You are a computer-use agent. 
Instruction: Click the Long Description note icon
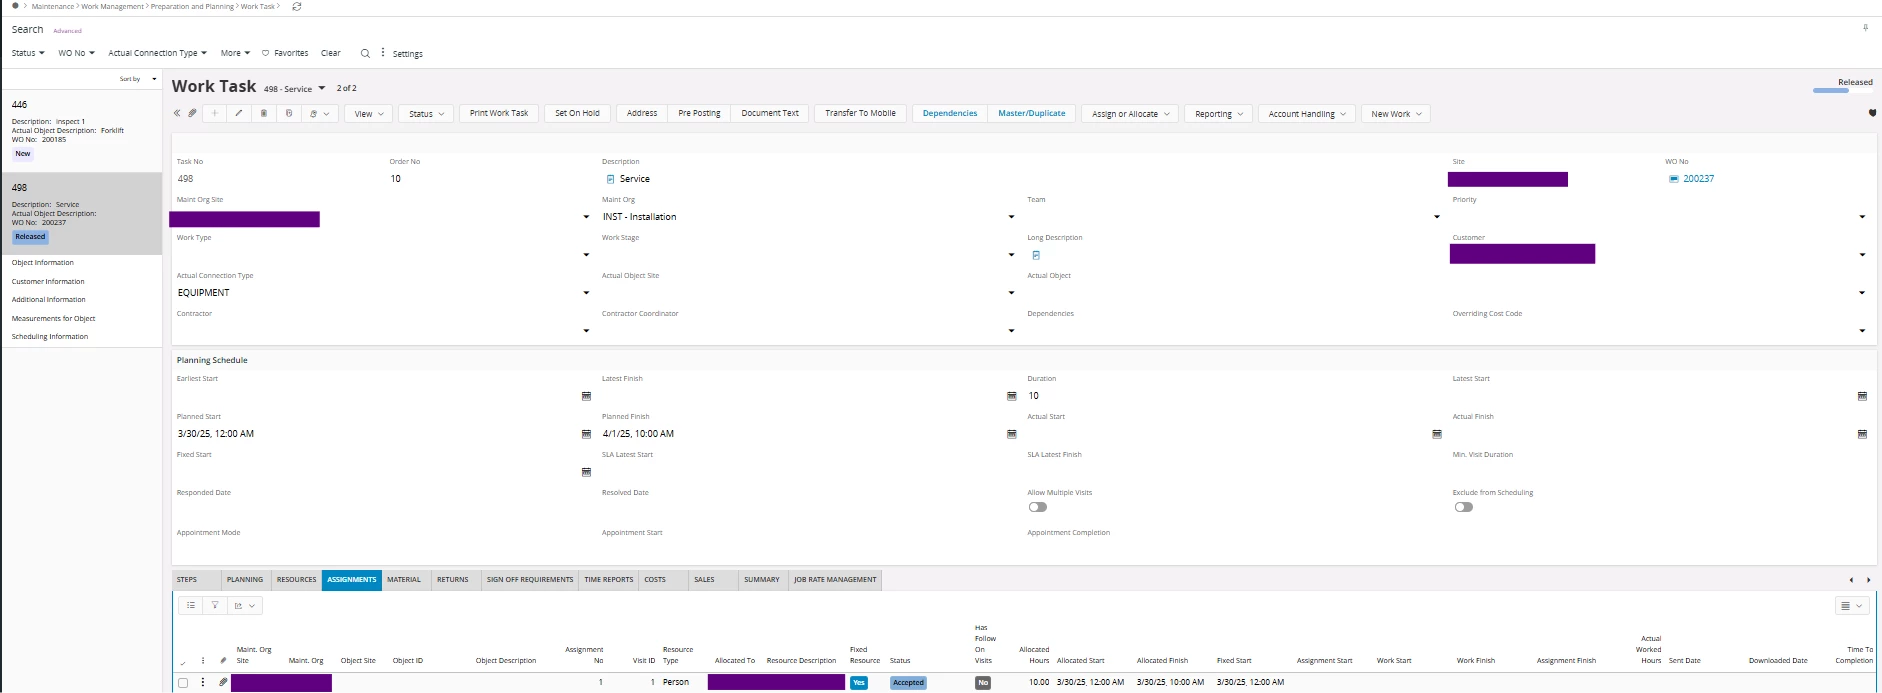1035,255
